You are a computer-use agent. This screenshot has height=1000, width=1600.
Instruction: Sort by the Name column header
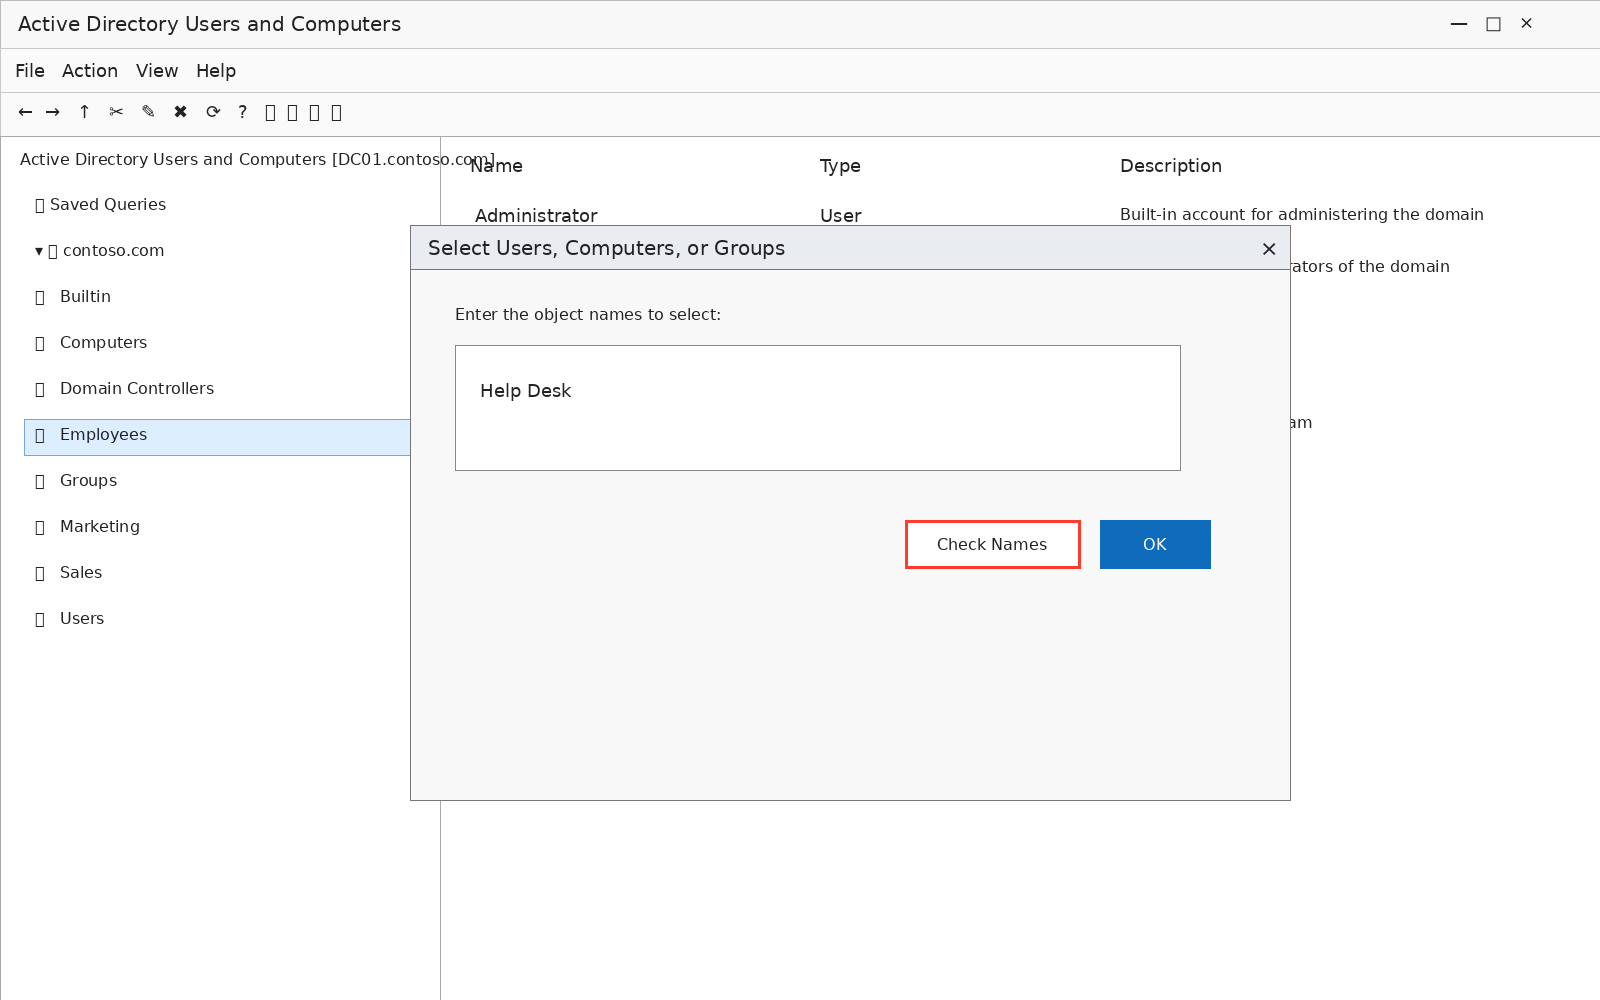(497, 166)
